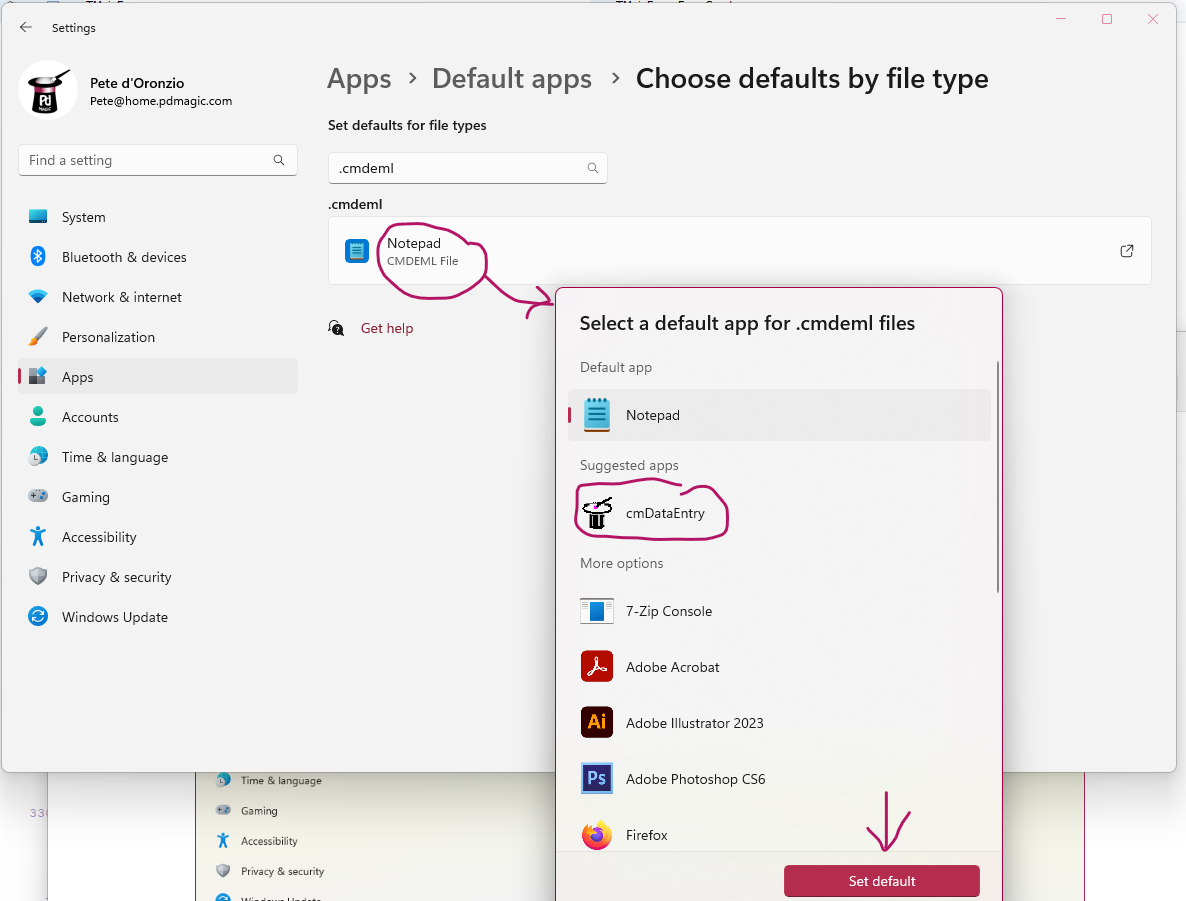Select Time & language in the front Settings sidebar
The width and height of the screenshot is (1186, 901).
click(157, 457)
